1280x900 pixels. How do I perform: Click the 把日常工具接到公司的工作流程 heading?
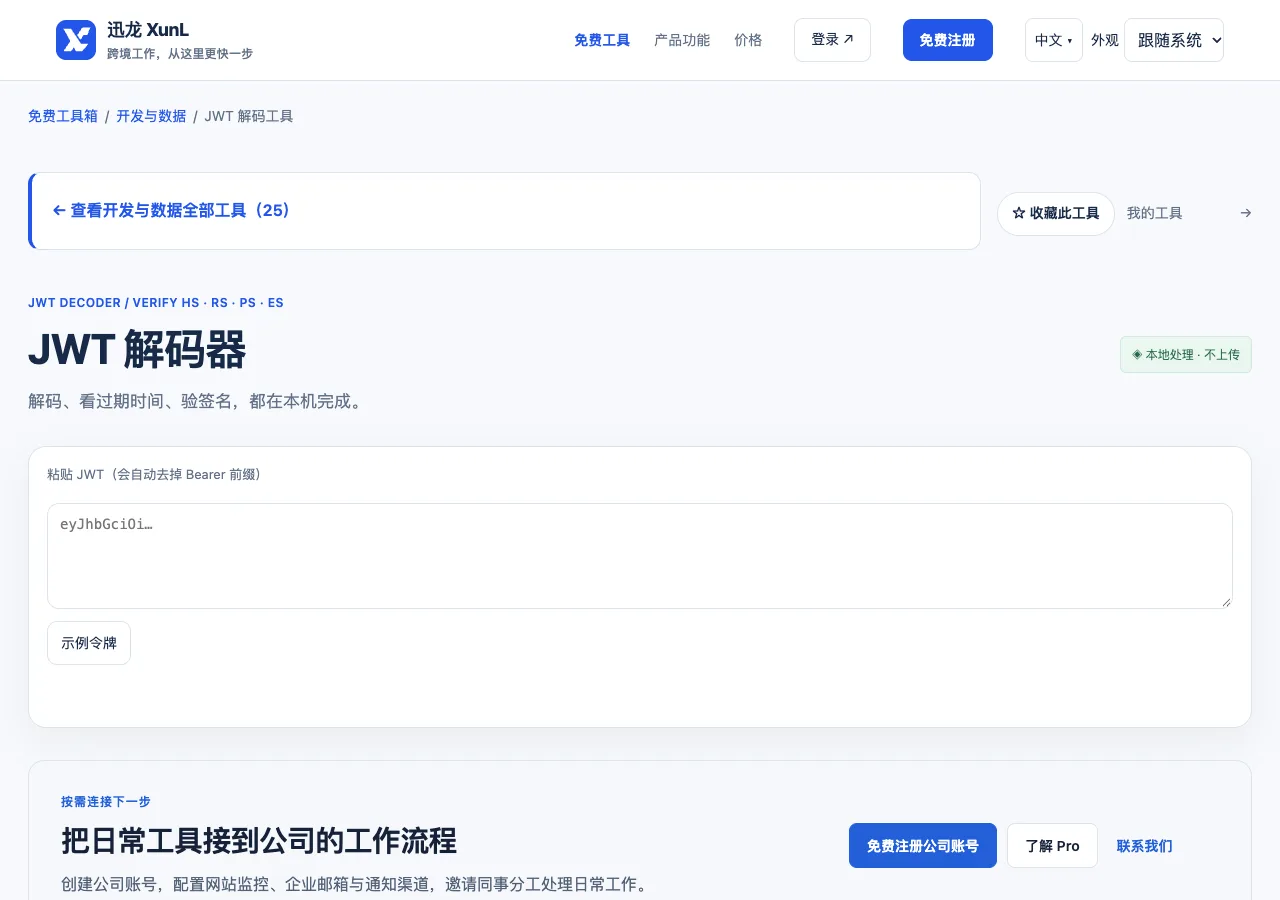click(x=259, y=841)
